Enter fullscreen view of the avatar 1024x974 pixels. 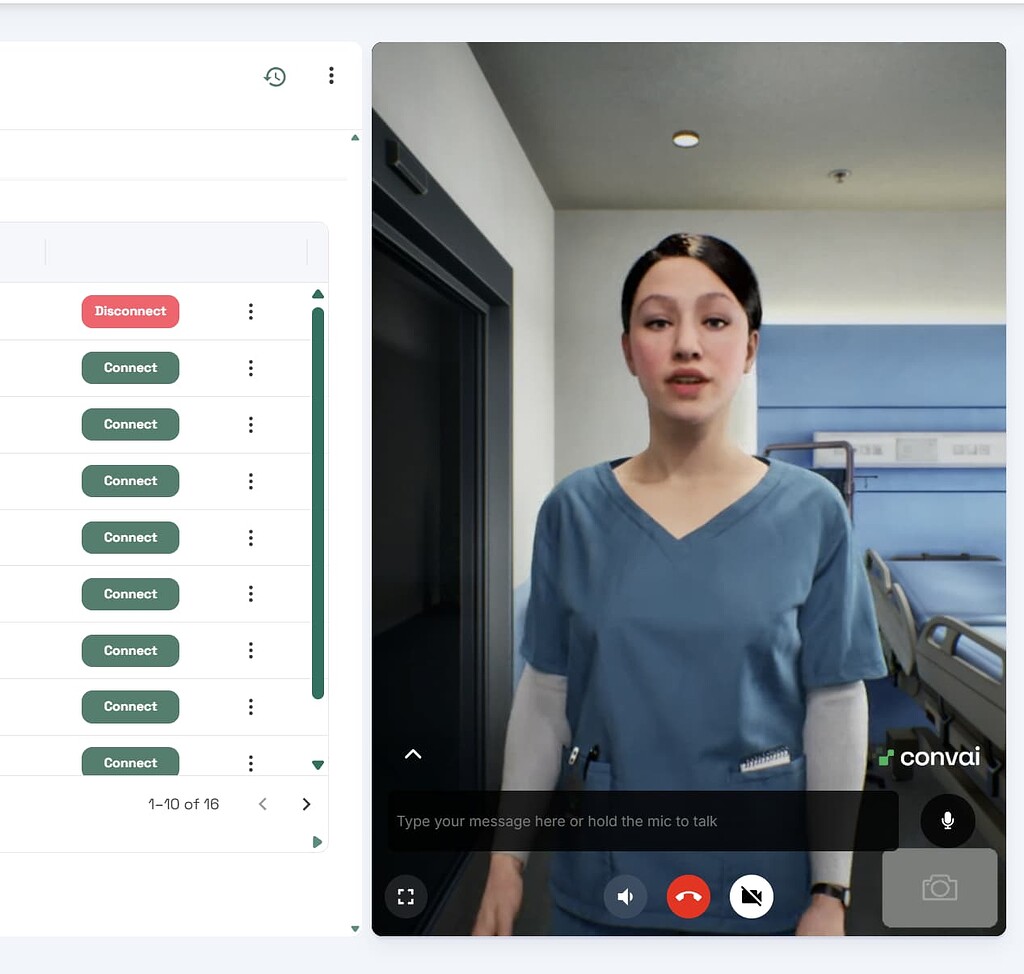406,896
